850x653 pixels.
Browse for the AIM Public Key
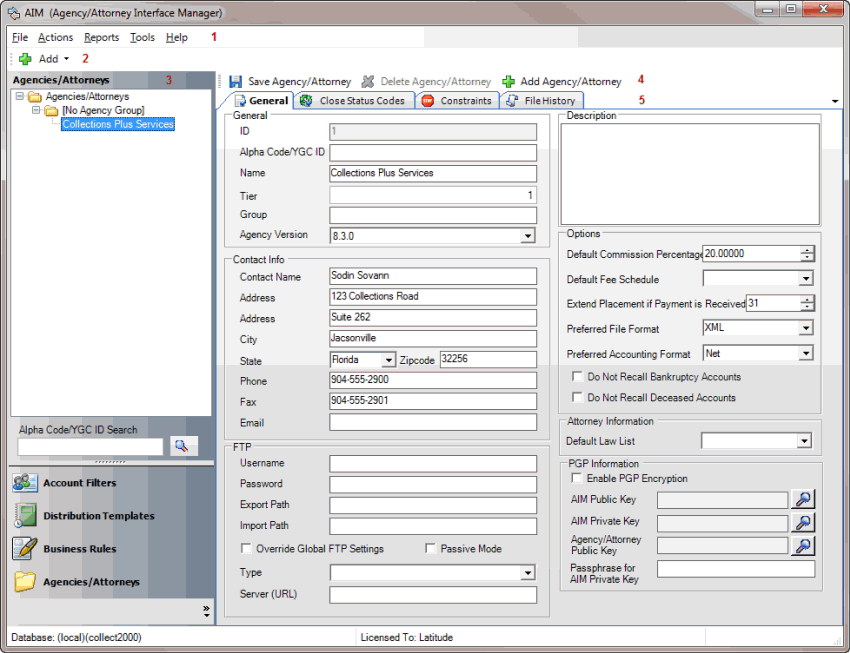click(802, 499)
